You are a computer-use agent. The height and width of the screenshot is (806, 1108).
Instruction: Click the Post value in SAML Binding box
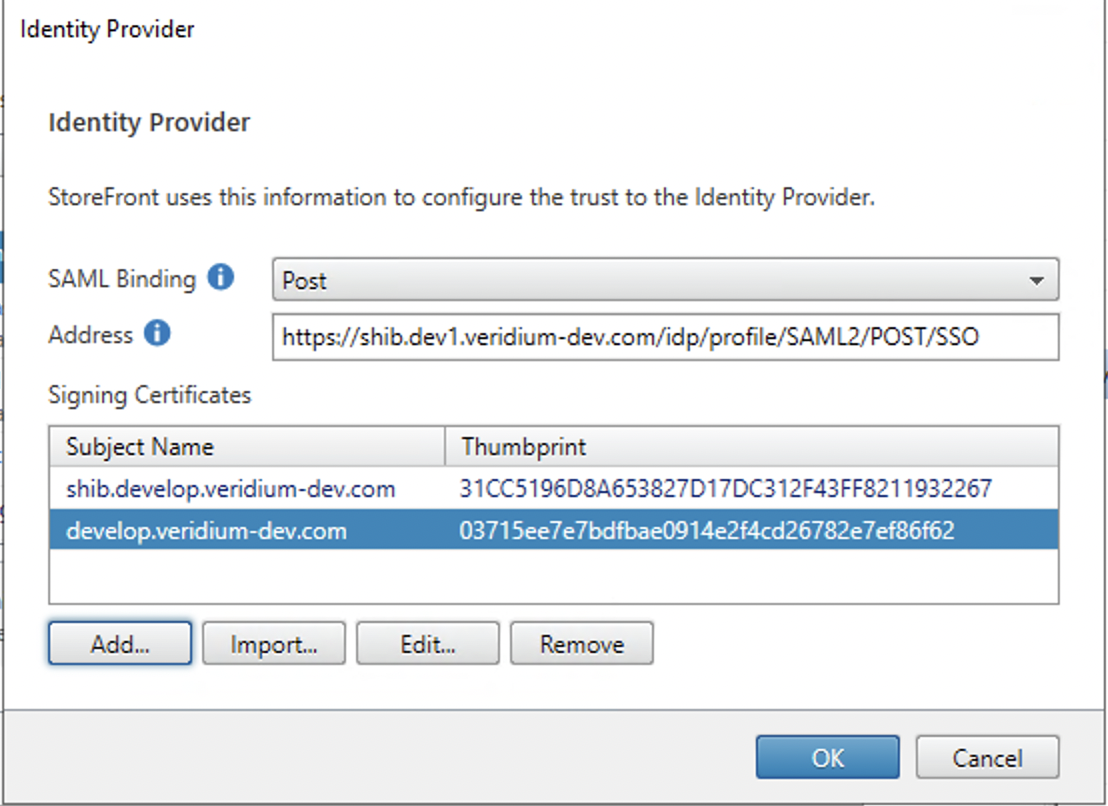point(304,281)
